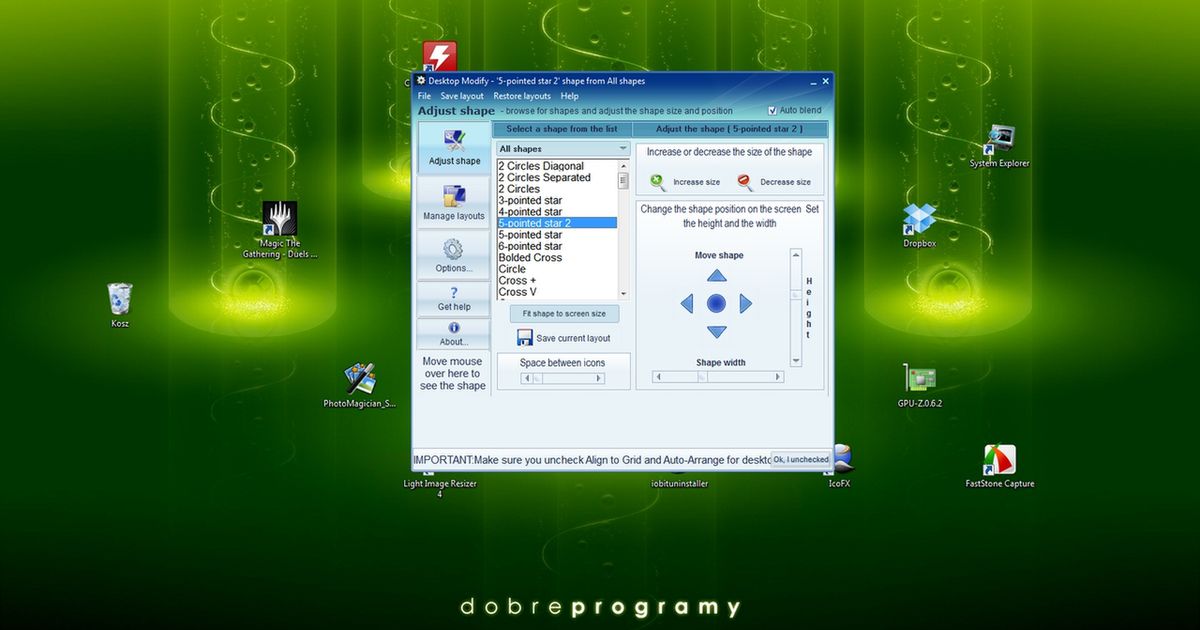This screenshot has height=630, width=1200.
Task: Click the center dot of Move shape control
Action: pos(716,303)
